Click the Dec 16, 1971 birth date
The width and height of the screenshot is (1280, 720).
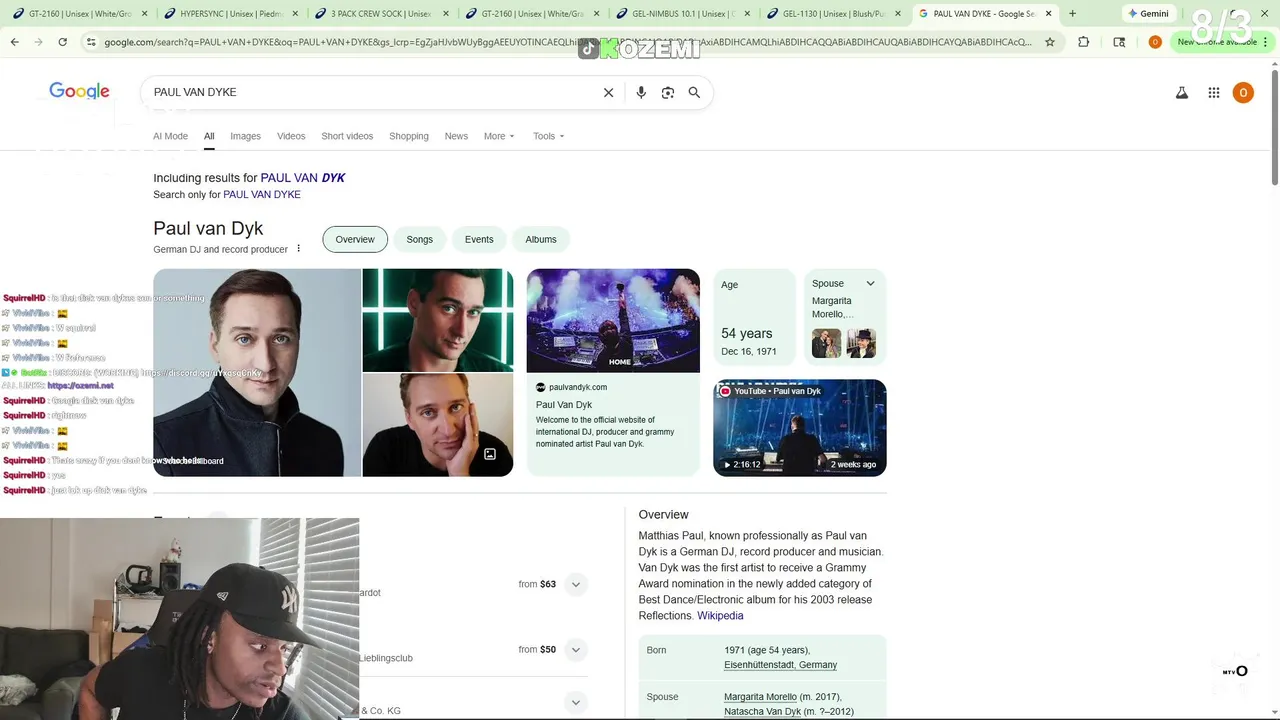click(749, 351)
